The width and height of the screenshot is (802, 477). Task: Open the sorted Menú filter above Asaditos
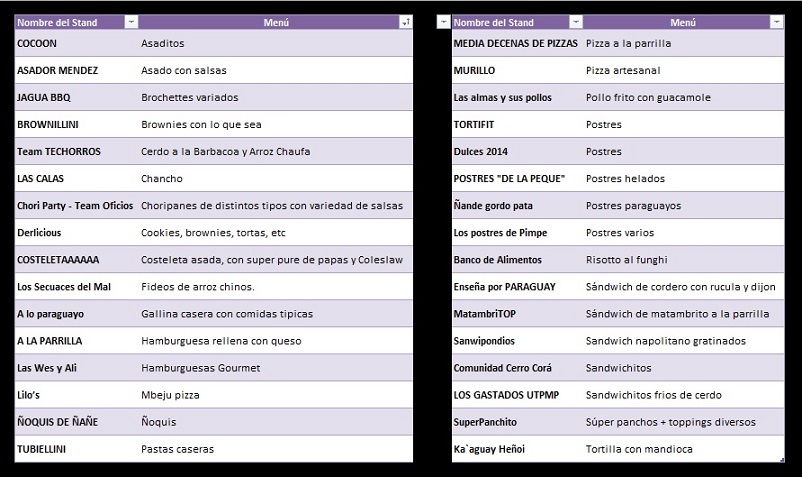click(x=405, y=22)
